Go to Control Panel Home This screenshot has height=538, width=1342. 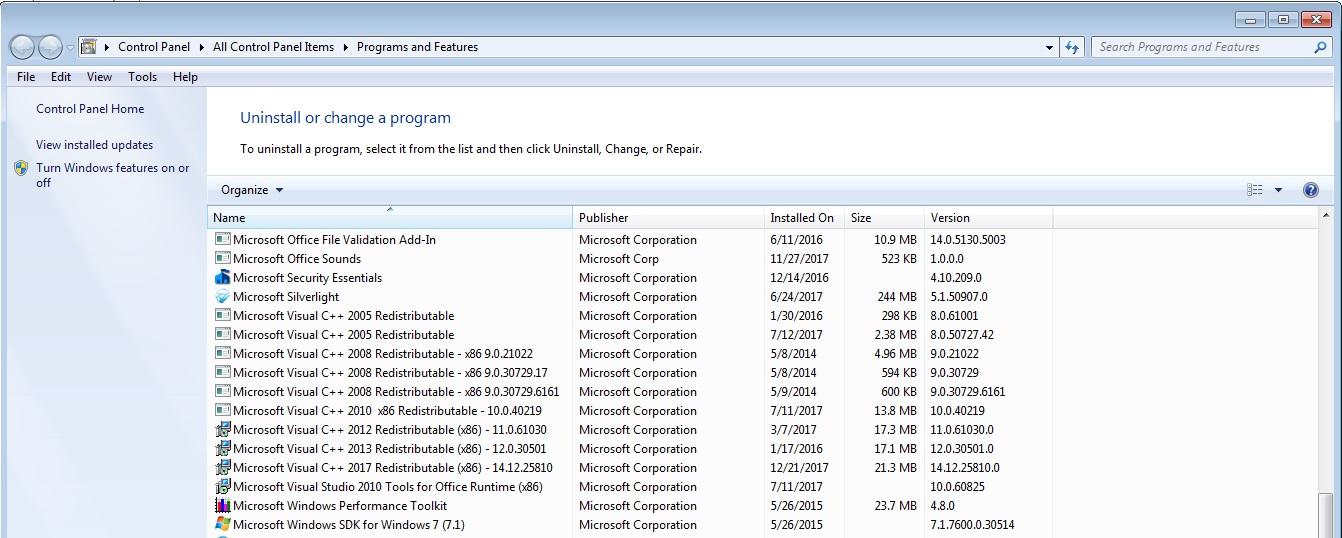pos(90,109)
